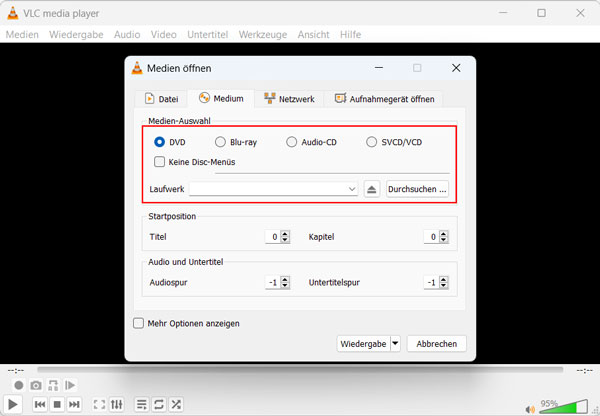The width and height of the screenshot is (600, 416).
Task: Skip to next track button
Action: coord(74,404)
